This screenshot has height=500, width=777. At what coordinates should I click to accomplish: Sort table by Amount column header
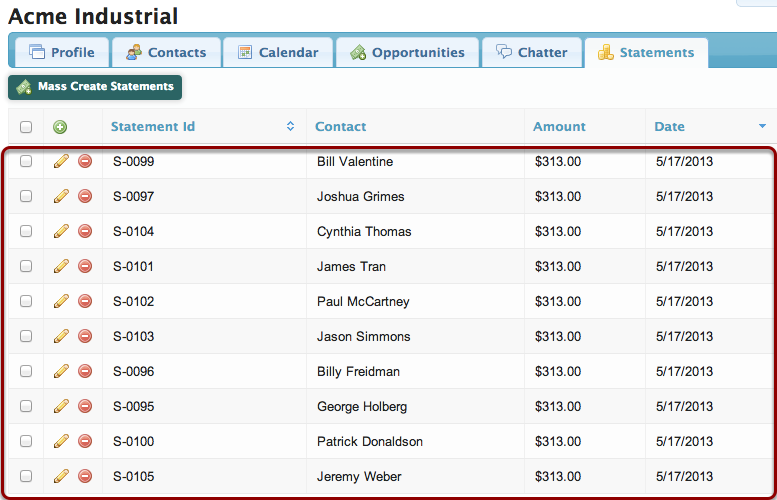point(559,126)
